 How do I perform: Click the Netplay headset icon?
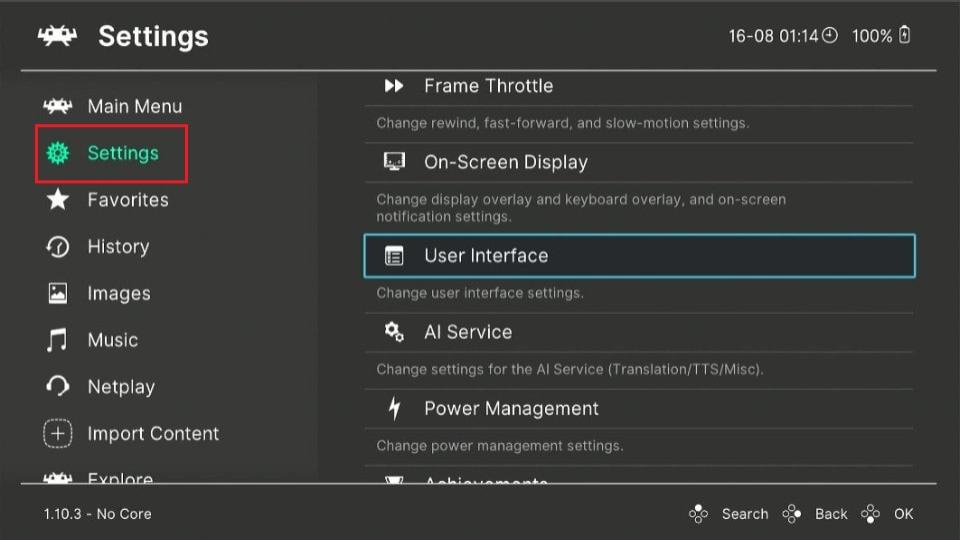(x=58, y=386)
